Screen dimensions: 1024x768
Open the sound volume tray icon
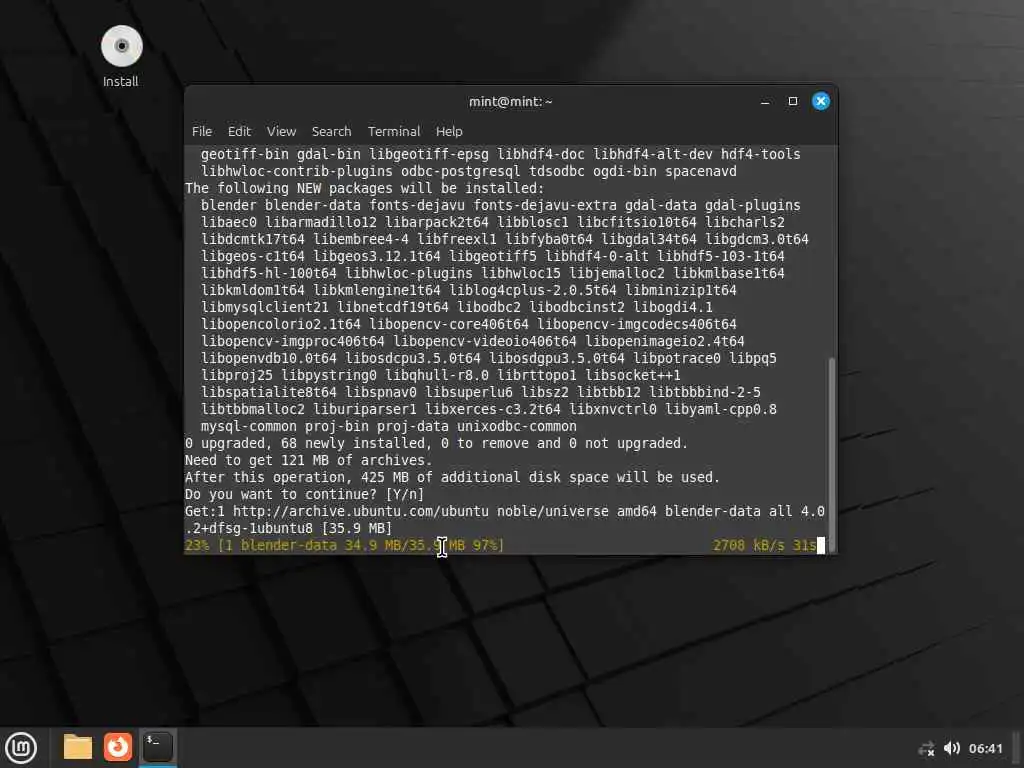click(x=952, y=748)
